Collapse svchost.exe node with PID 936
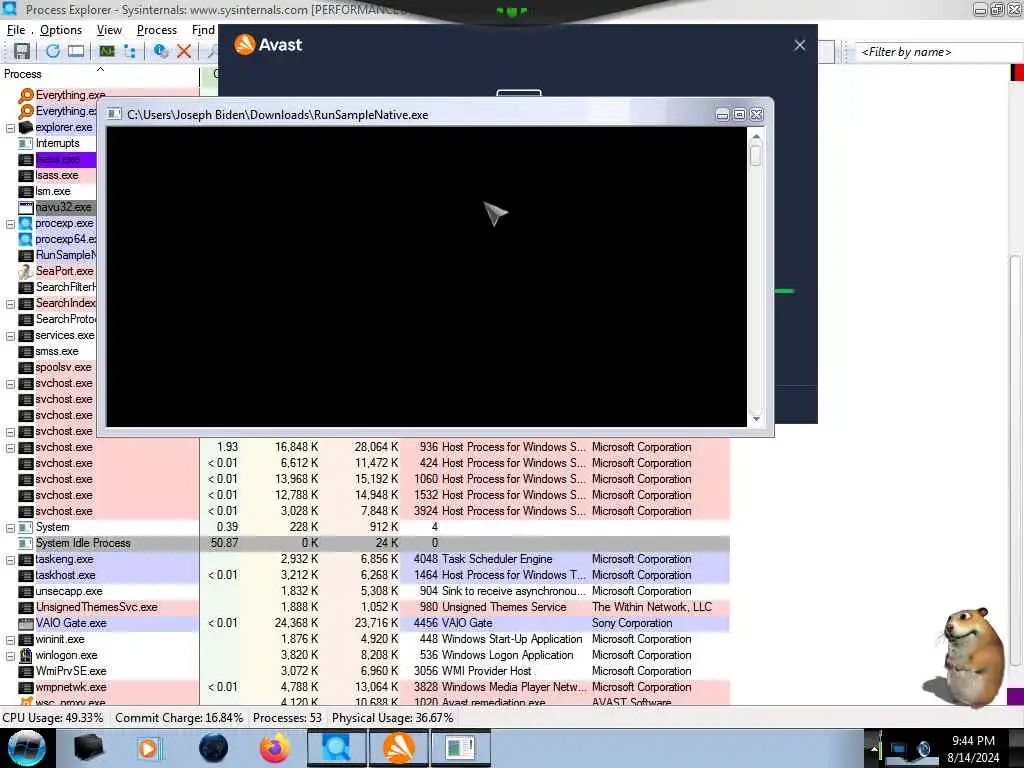The height and width of the screenshot is (768, 1024). 10,448
